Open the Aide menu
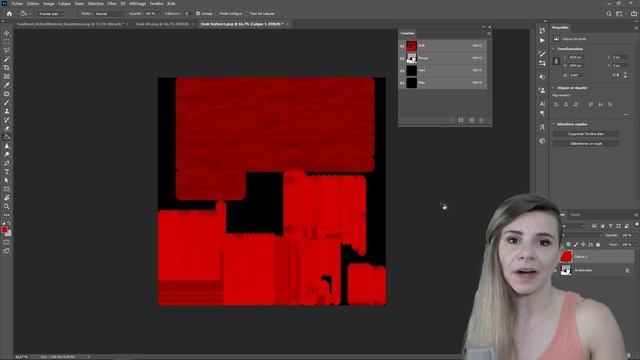The width and height of the screenshot is (640, 360). point(171,3)
